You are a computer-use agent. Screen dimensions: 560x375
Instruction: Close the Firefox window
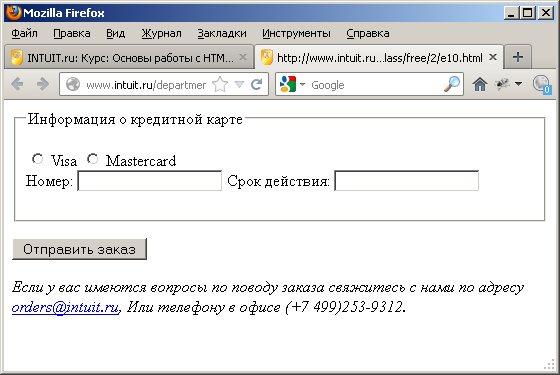(546, 13)
